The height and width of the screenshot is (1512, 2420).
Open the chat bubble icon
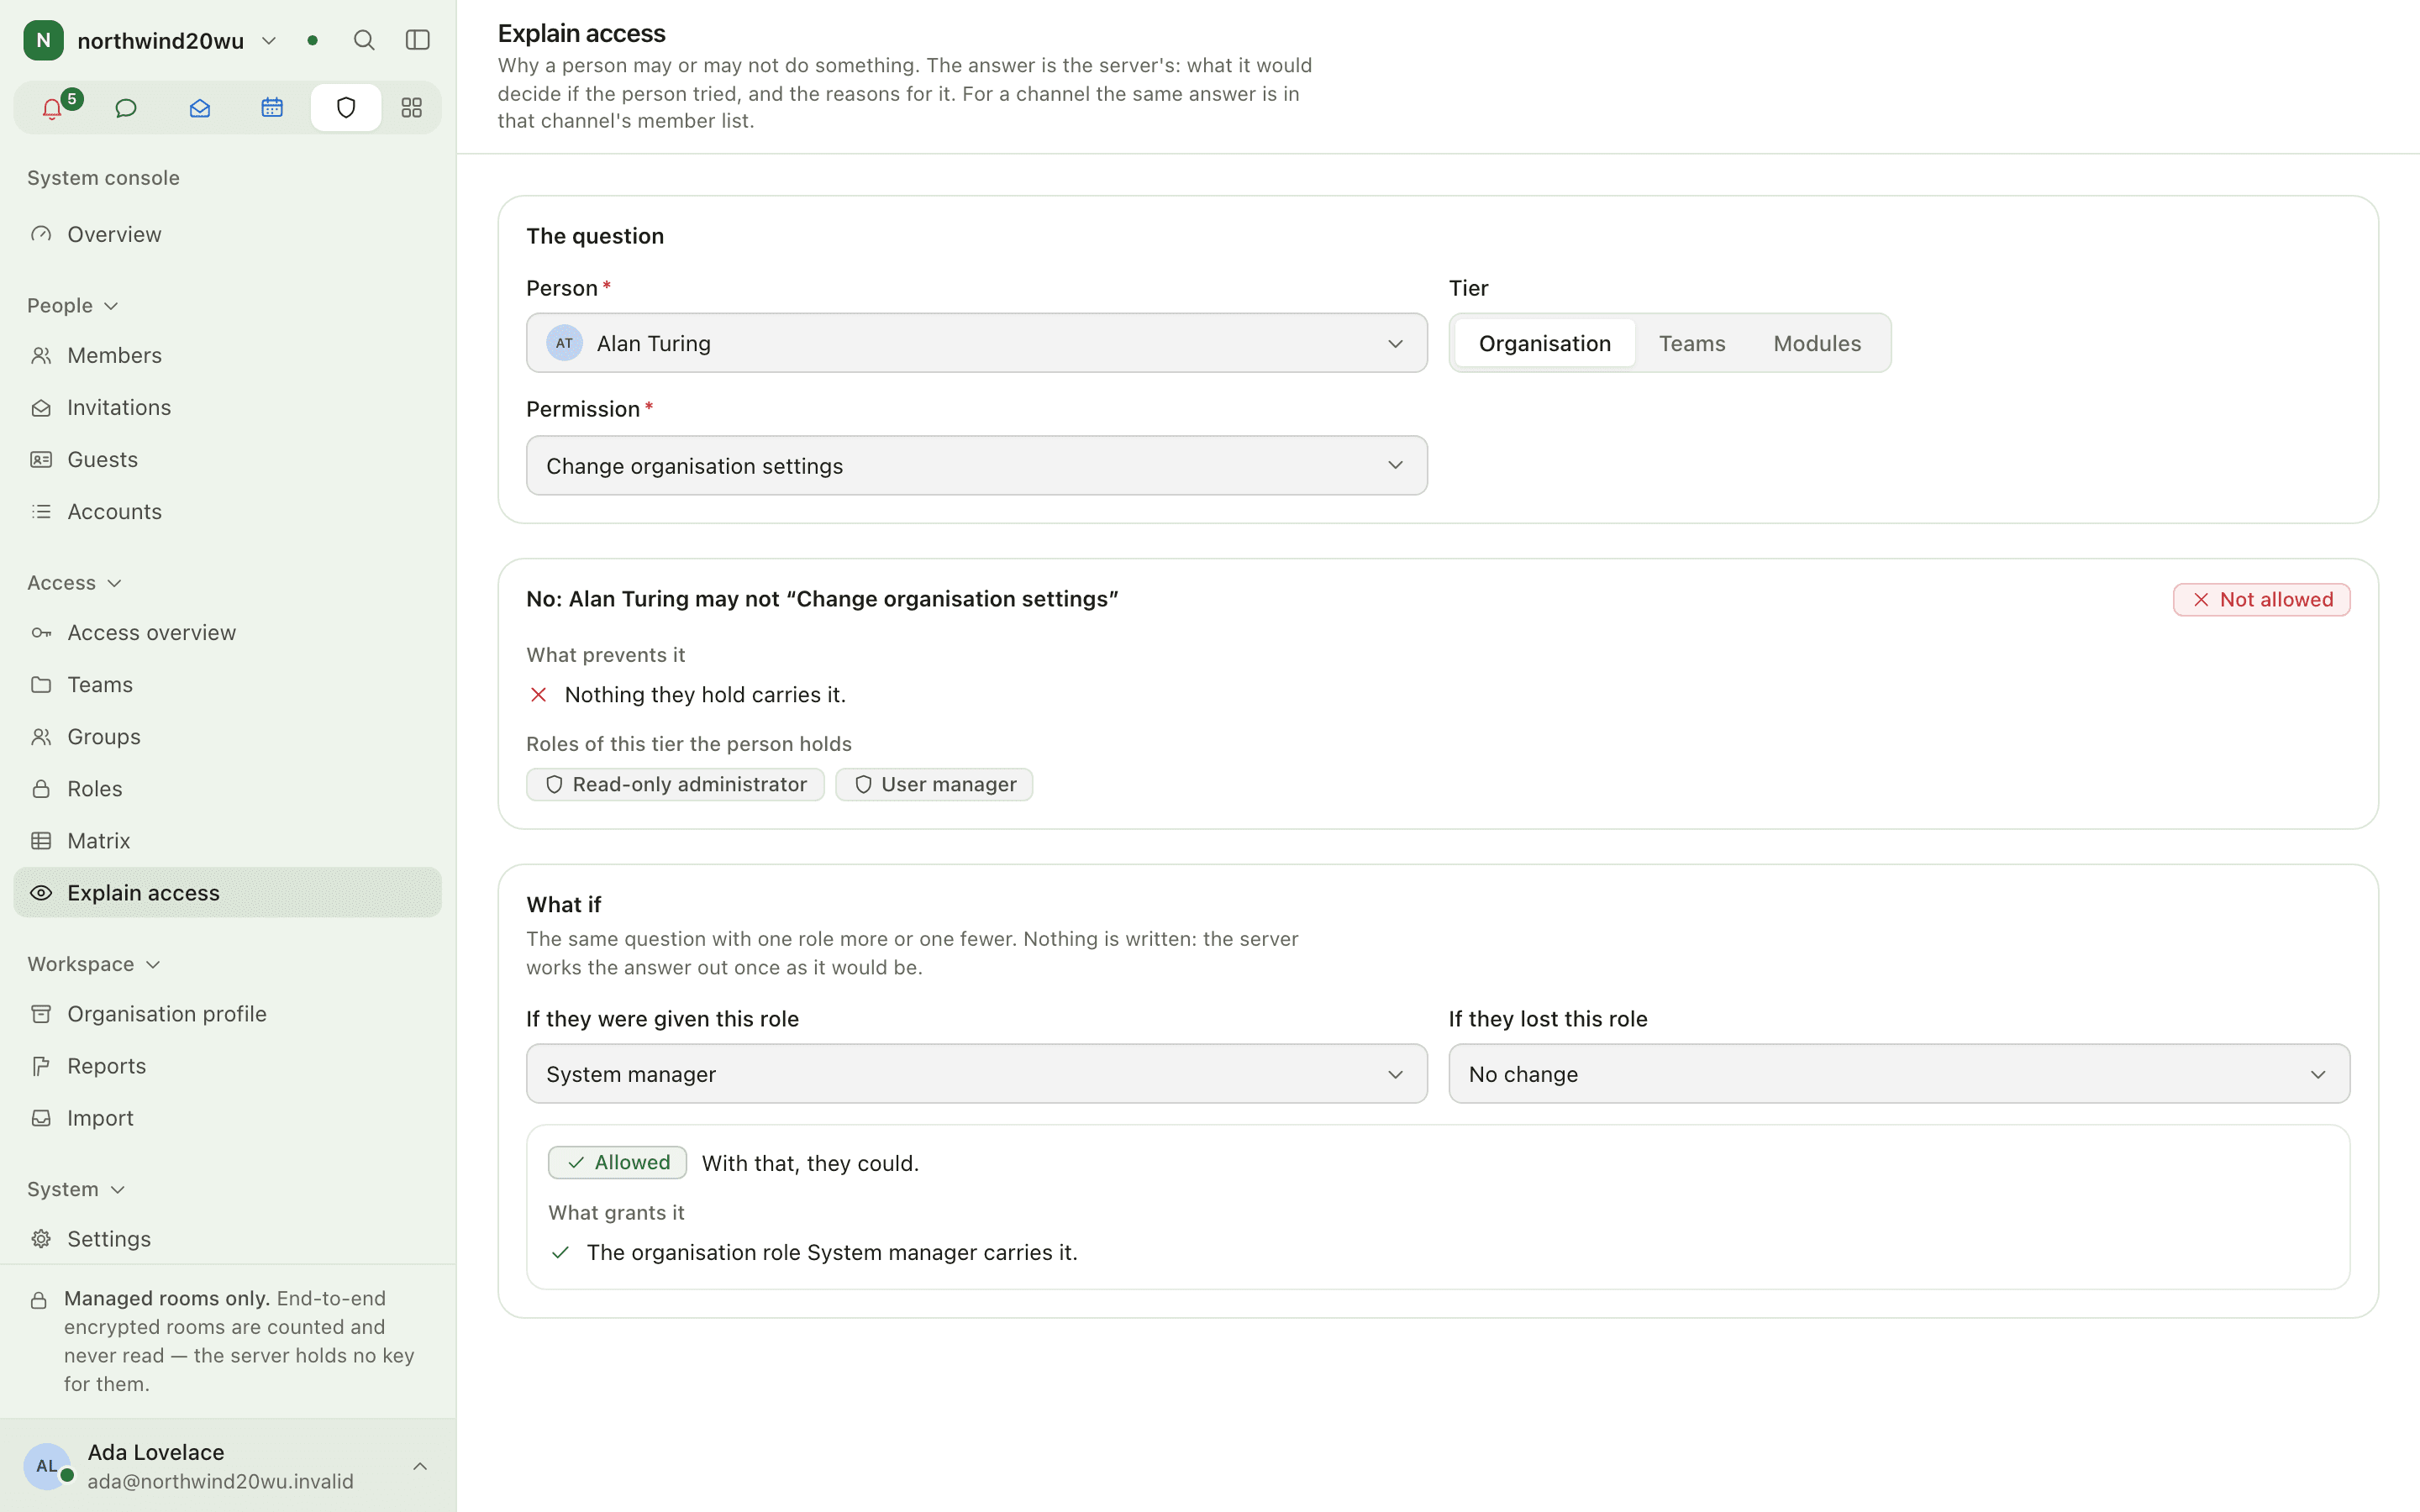[126, 107]
